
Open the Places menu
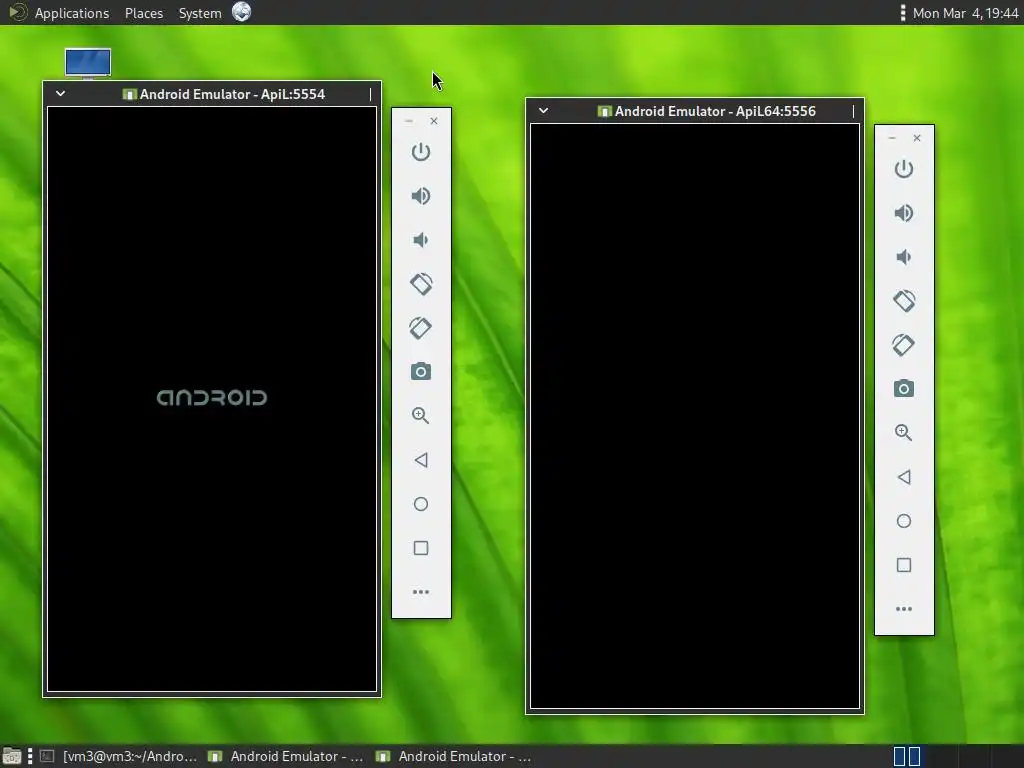coord(144,13)
